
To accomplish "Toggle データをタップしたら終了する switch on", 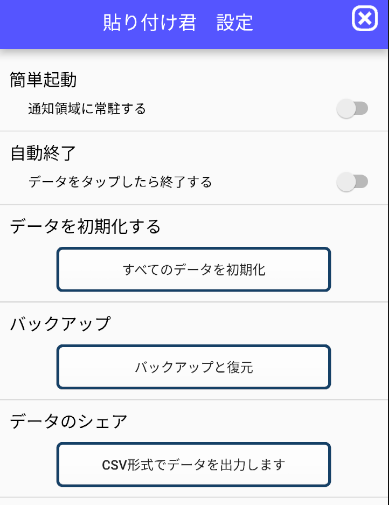I will pos(352,182).
